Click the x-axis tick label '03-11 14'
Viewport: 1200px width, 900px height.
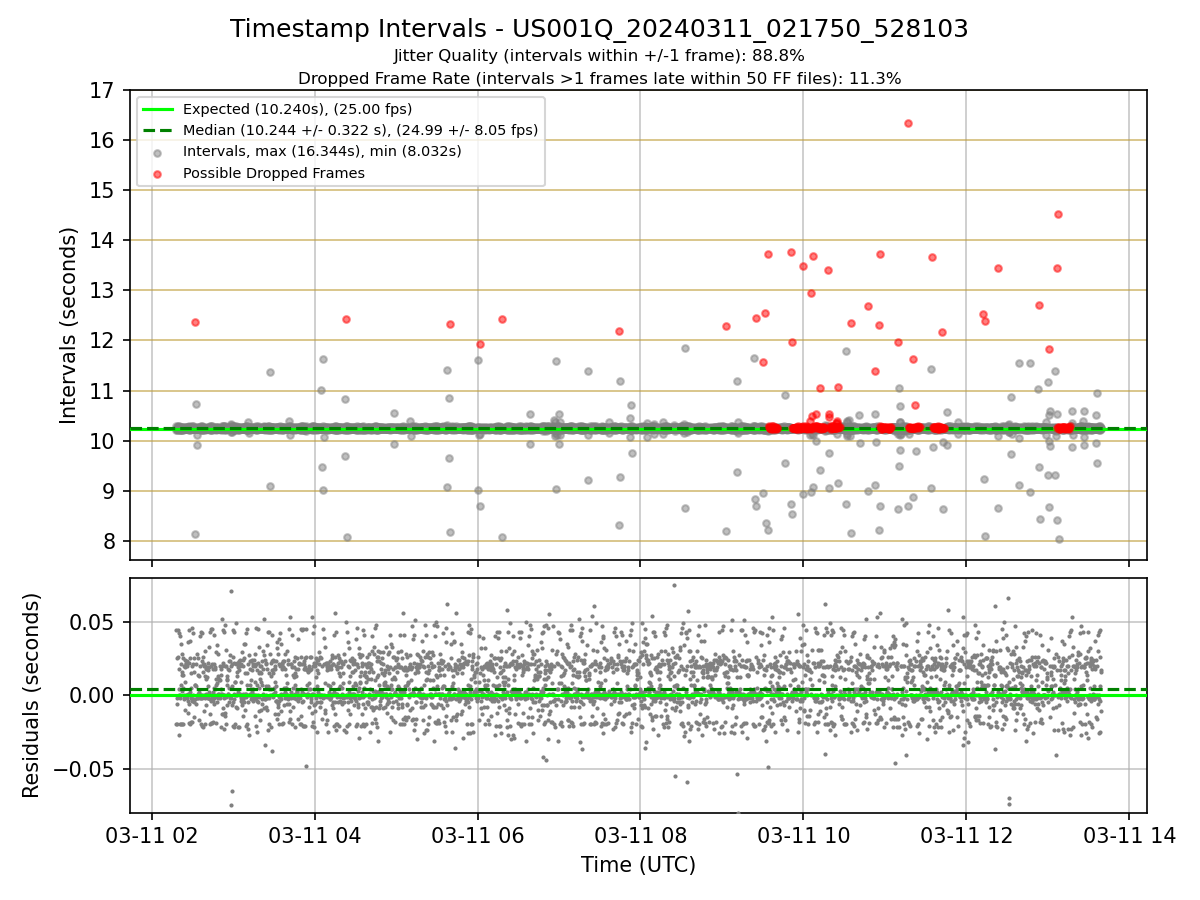coord(1129,836)
